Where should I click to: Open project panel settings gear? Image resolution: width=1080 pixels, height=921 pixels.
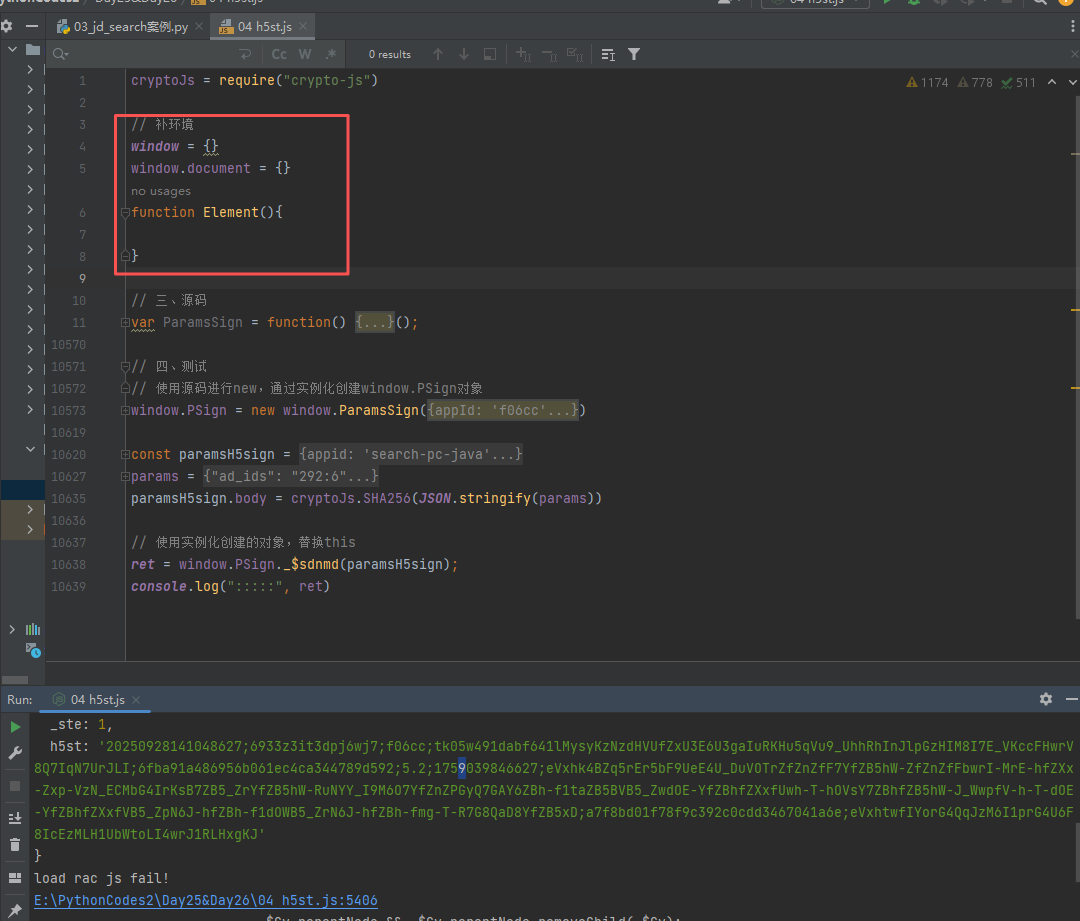pyautogui.click(x=7, y=26)
